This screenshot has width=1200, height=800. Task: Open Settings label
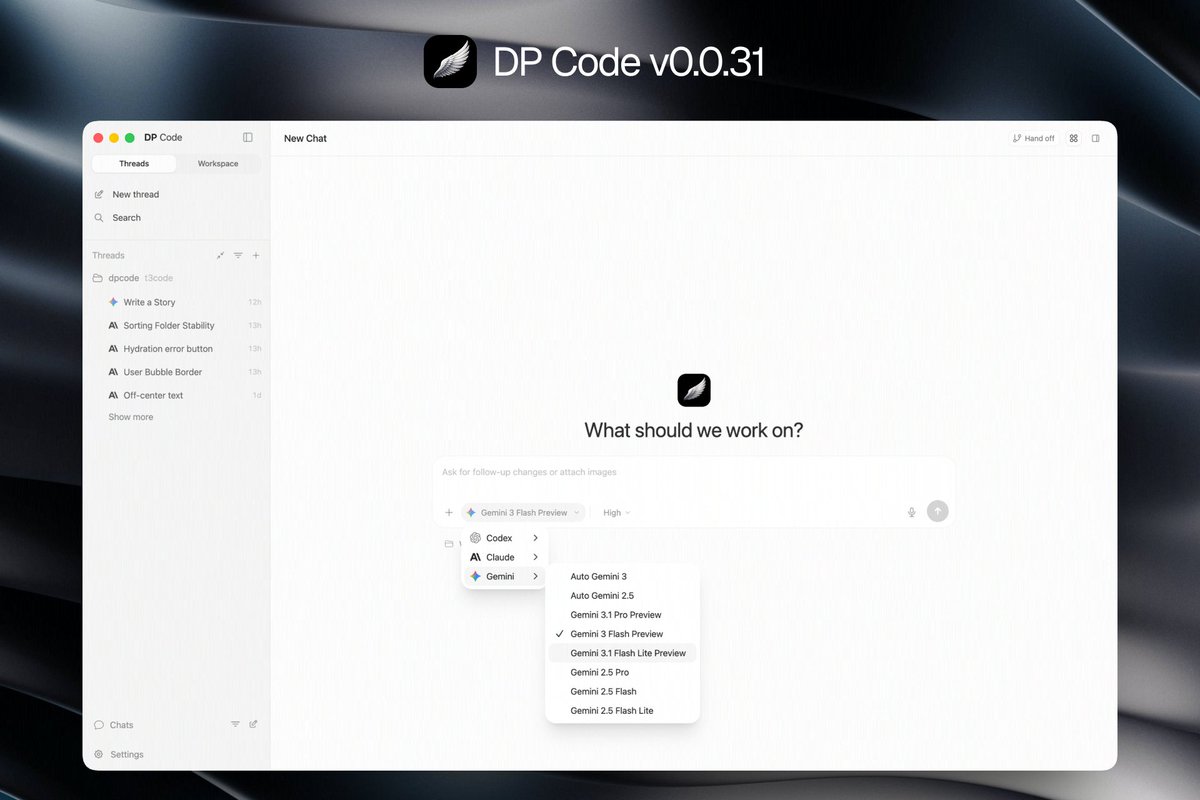pos(127,754)
